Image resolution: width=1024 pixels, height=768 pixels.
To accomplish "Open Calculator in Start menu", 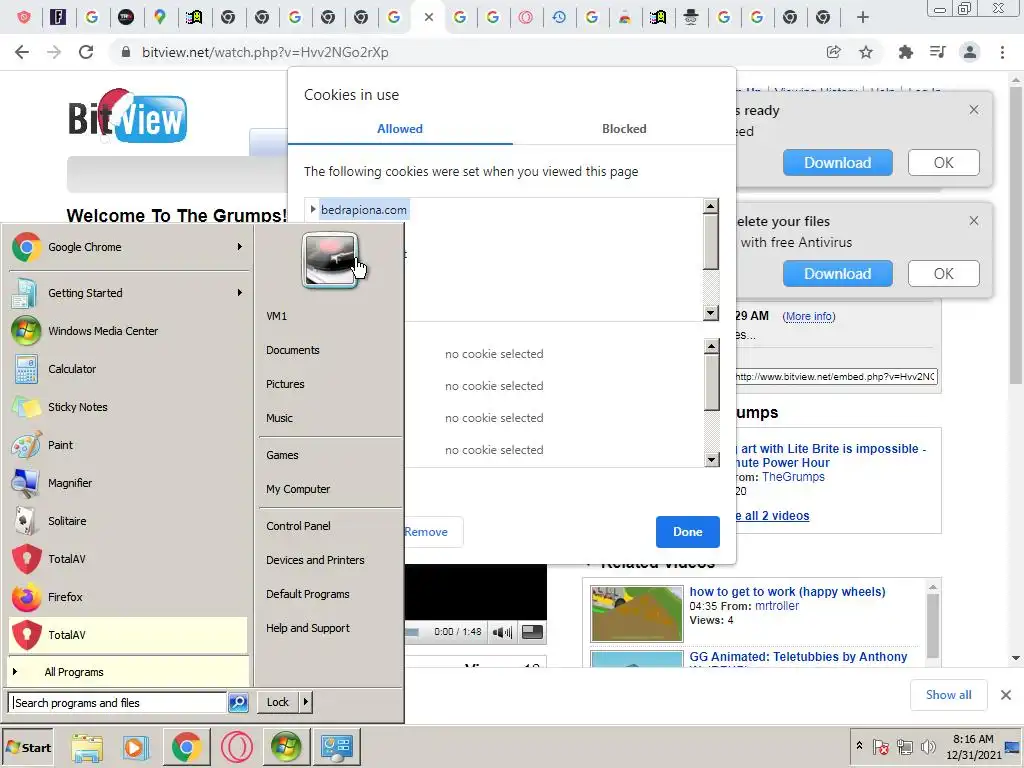I will point(128,369).
